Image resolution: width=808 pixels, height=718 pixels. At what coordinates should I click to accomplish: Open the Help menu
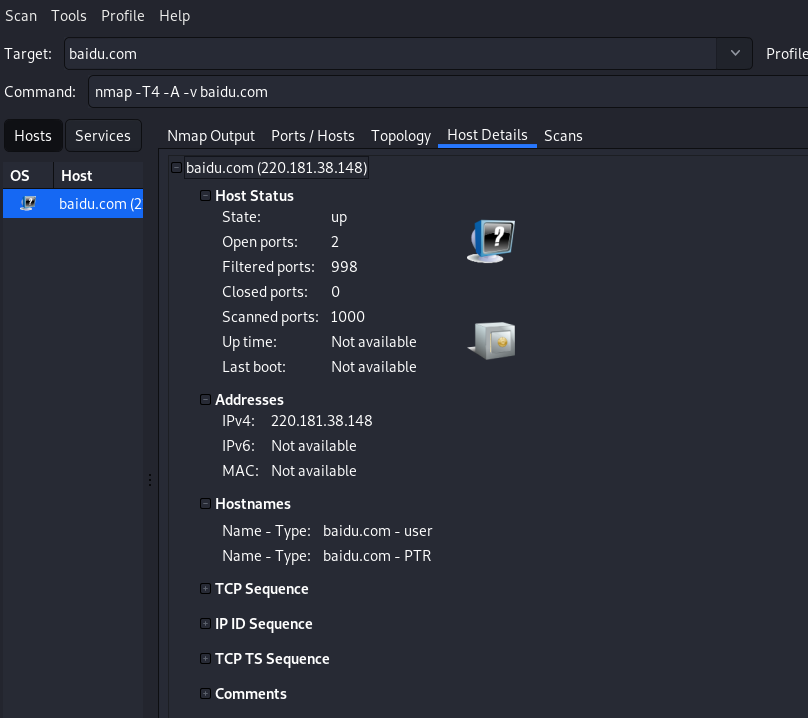174,16
